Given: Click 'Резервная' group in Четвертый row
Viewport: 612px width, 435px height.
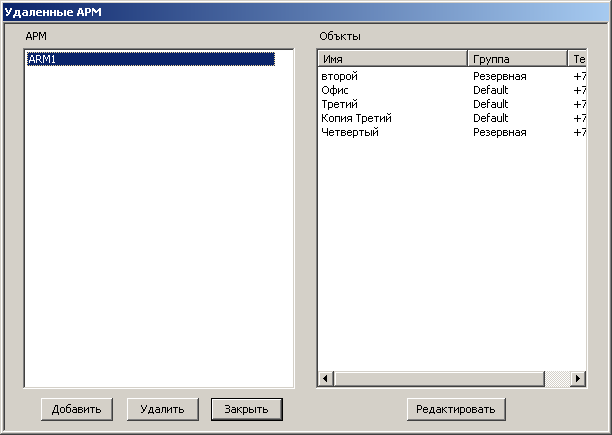Looking at the screenshot, I should [x=500, y=132].
